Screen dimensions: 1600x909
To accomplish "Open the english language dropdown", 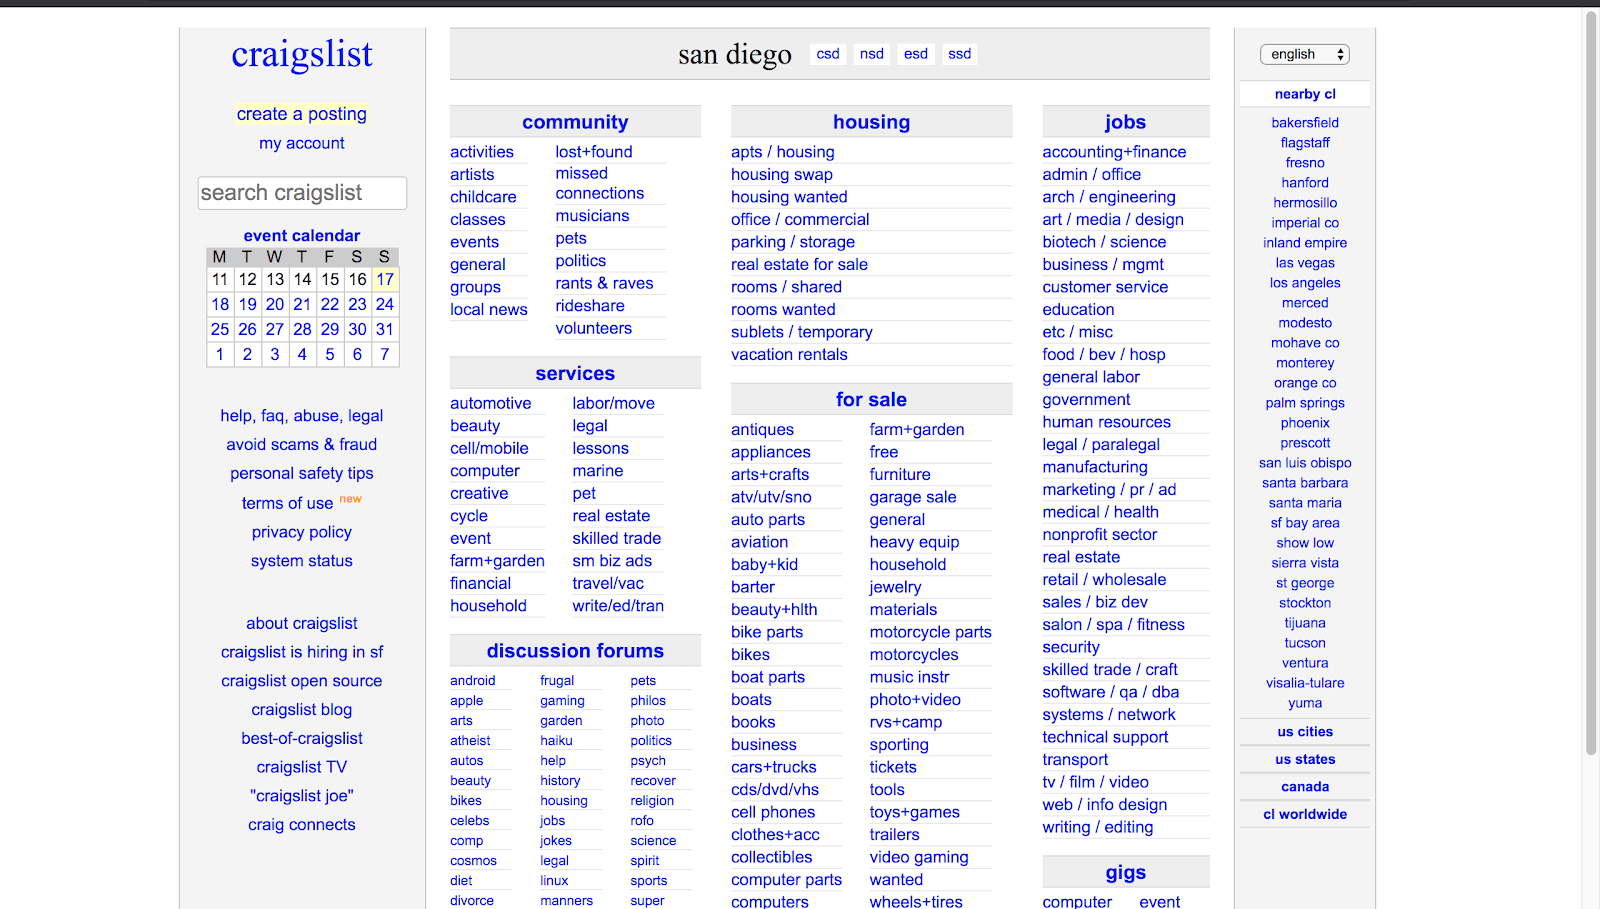I will point(1303,54).
